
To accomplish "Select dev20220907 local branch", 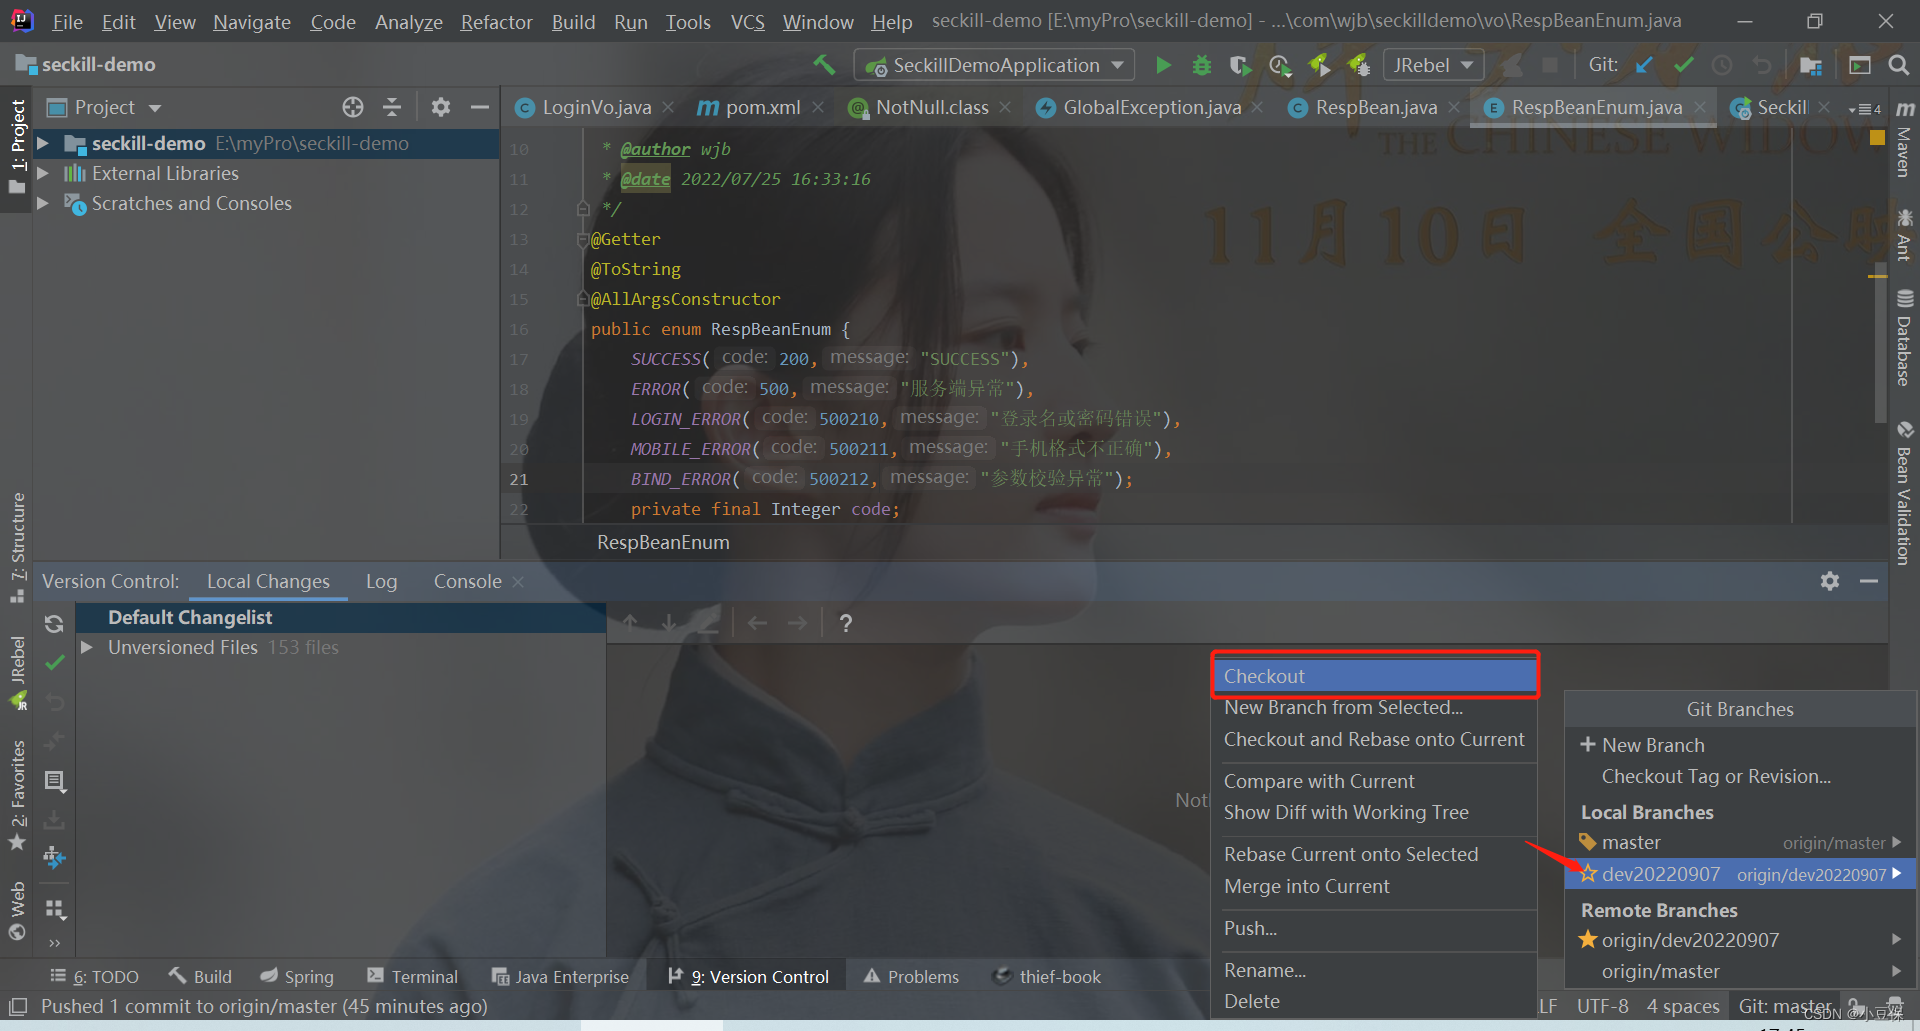I will tap(1740, 874).
